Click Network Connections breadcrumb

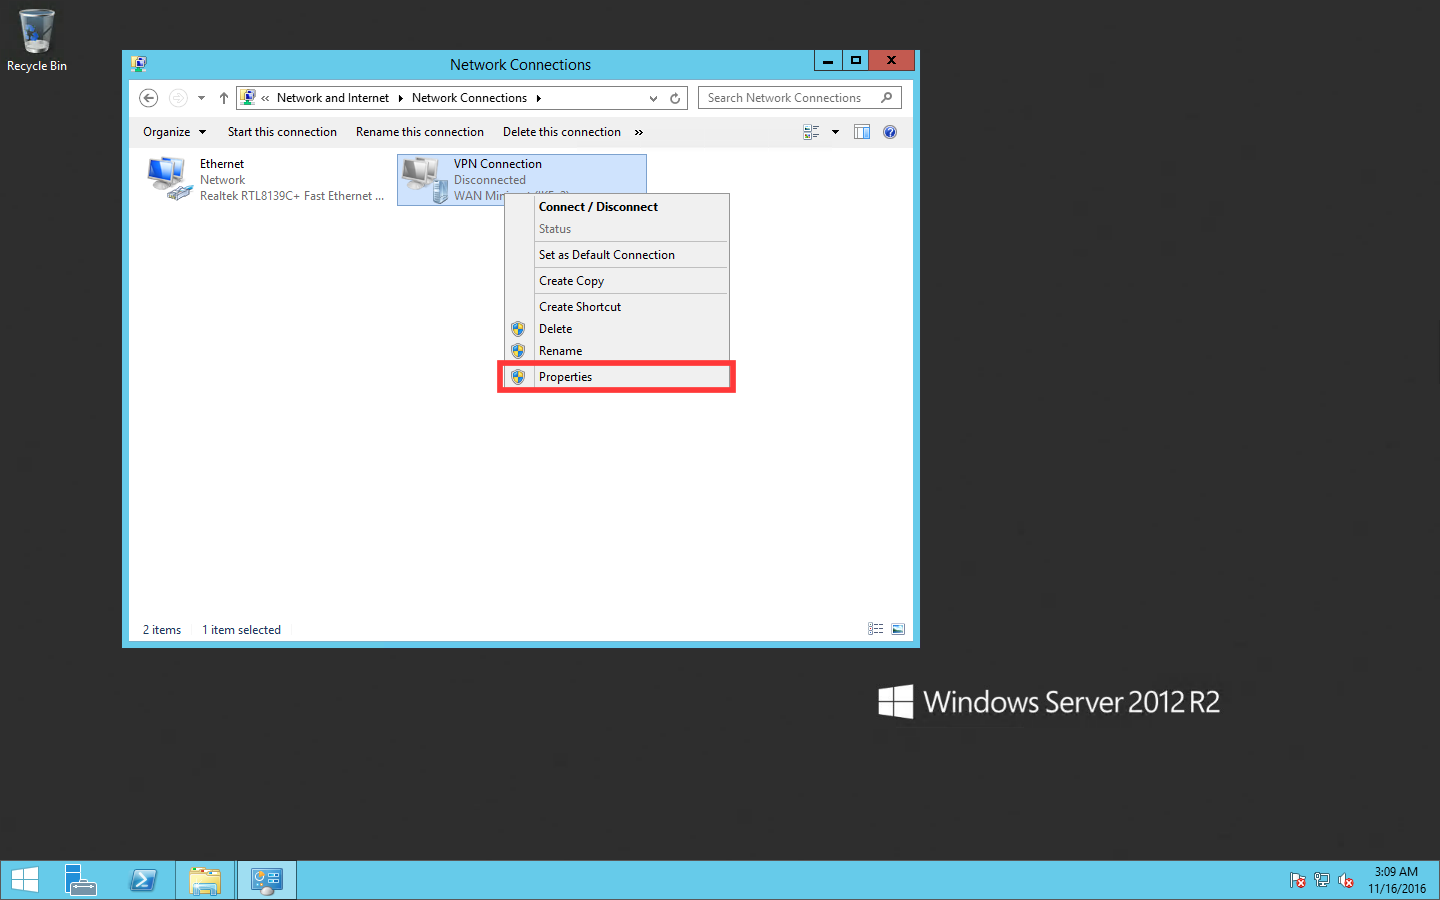pyautogui.click(x=469, y=98)
